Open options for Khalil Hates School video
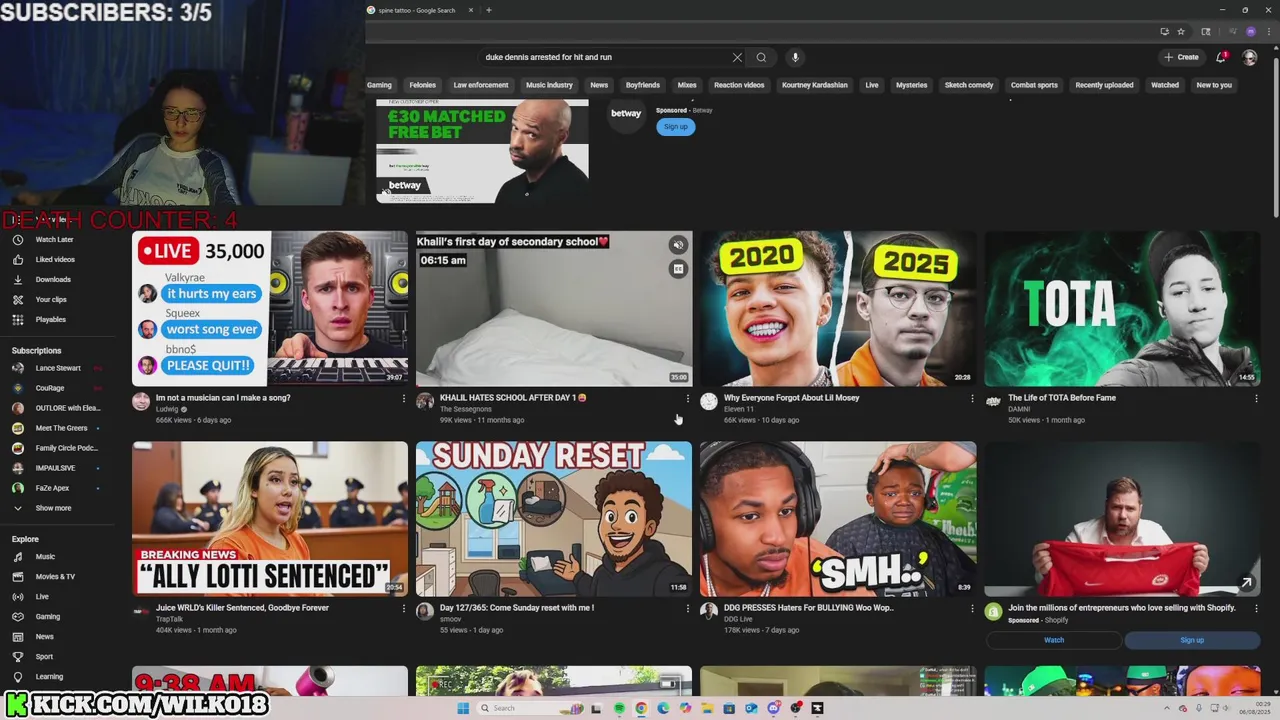The image size is (1280, 720). (x=687, y=399)
